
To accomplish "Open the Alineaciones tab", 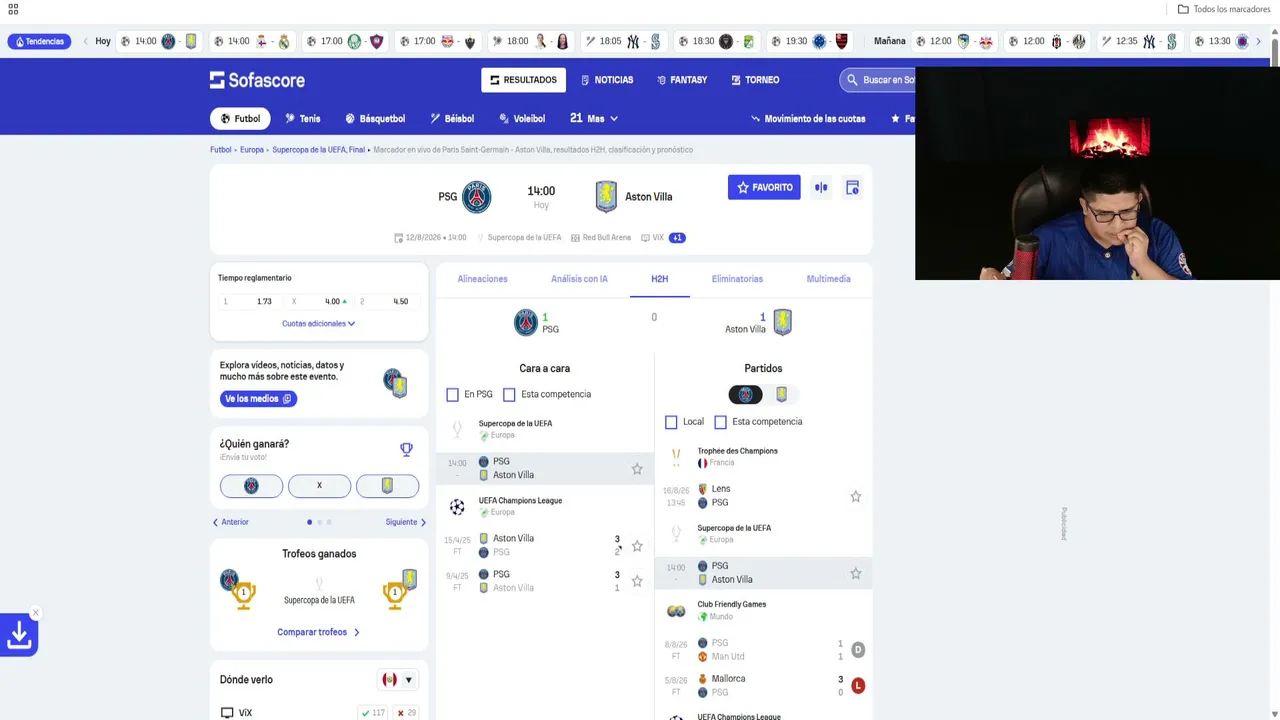I will coord(482,279).
